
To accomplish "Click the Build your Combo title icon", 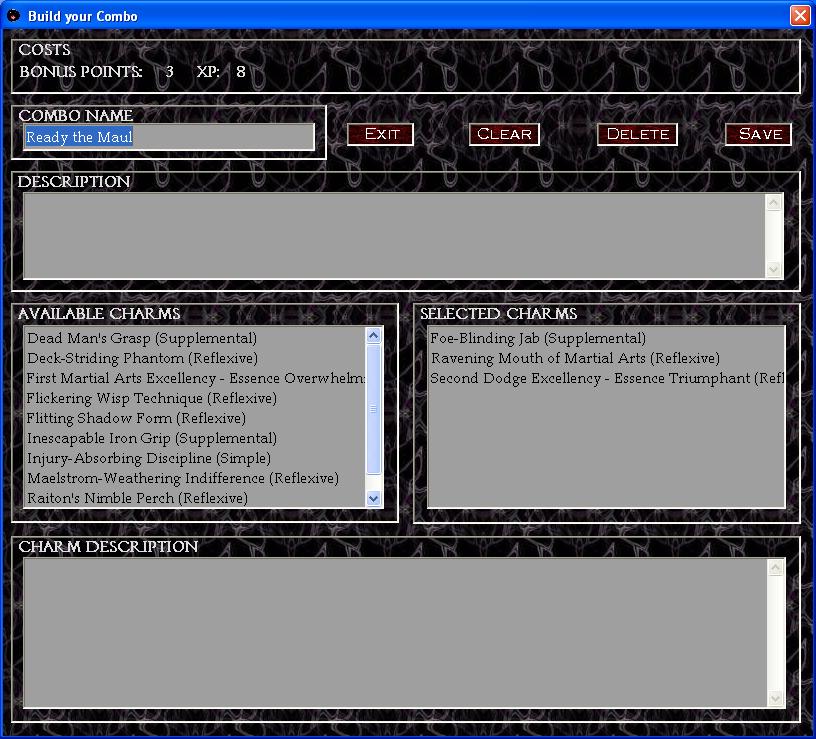I will (x=14, y=16).
